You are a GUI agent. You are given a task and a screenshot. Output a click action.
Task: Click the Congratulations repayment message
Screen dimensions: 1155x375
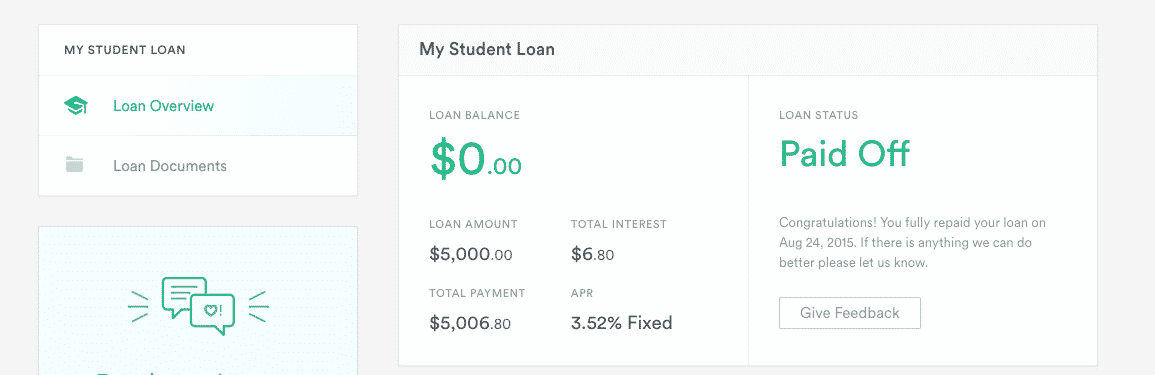(x=912, y=242)
